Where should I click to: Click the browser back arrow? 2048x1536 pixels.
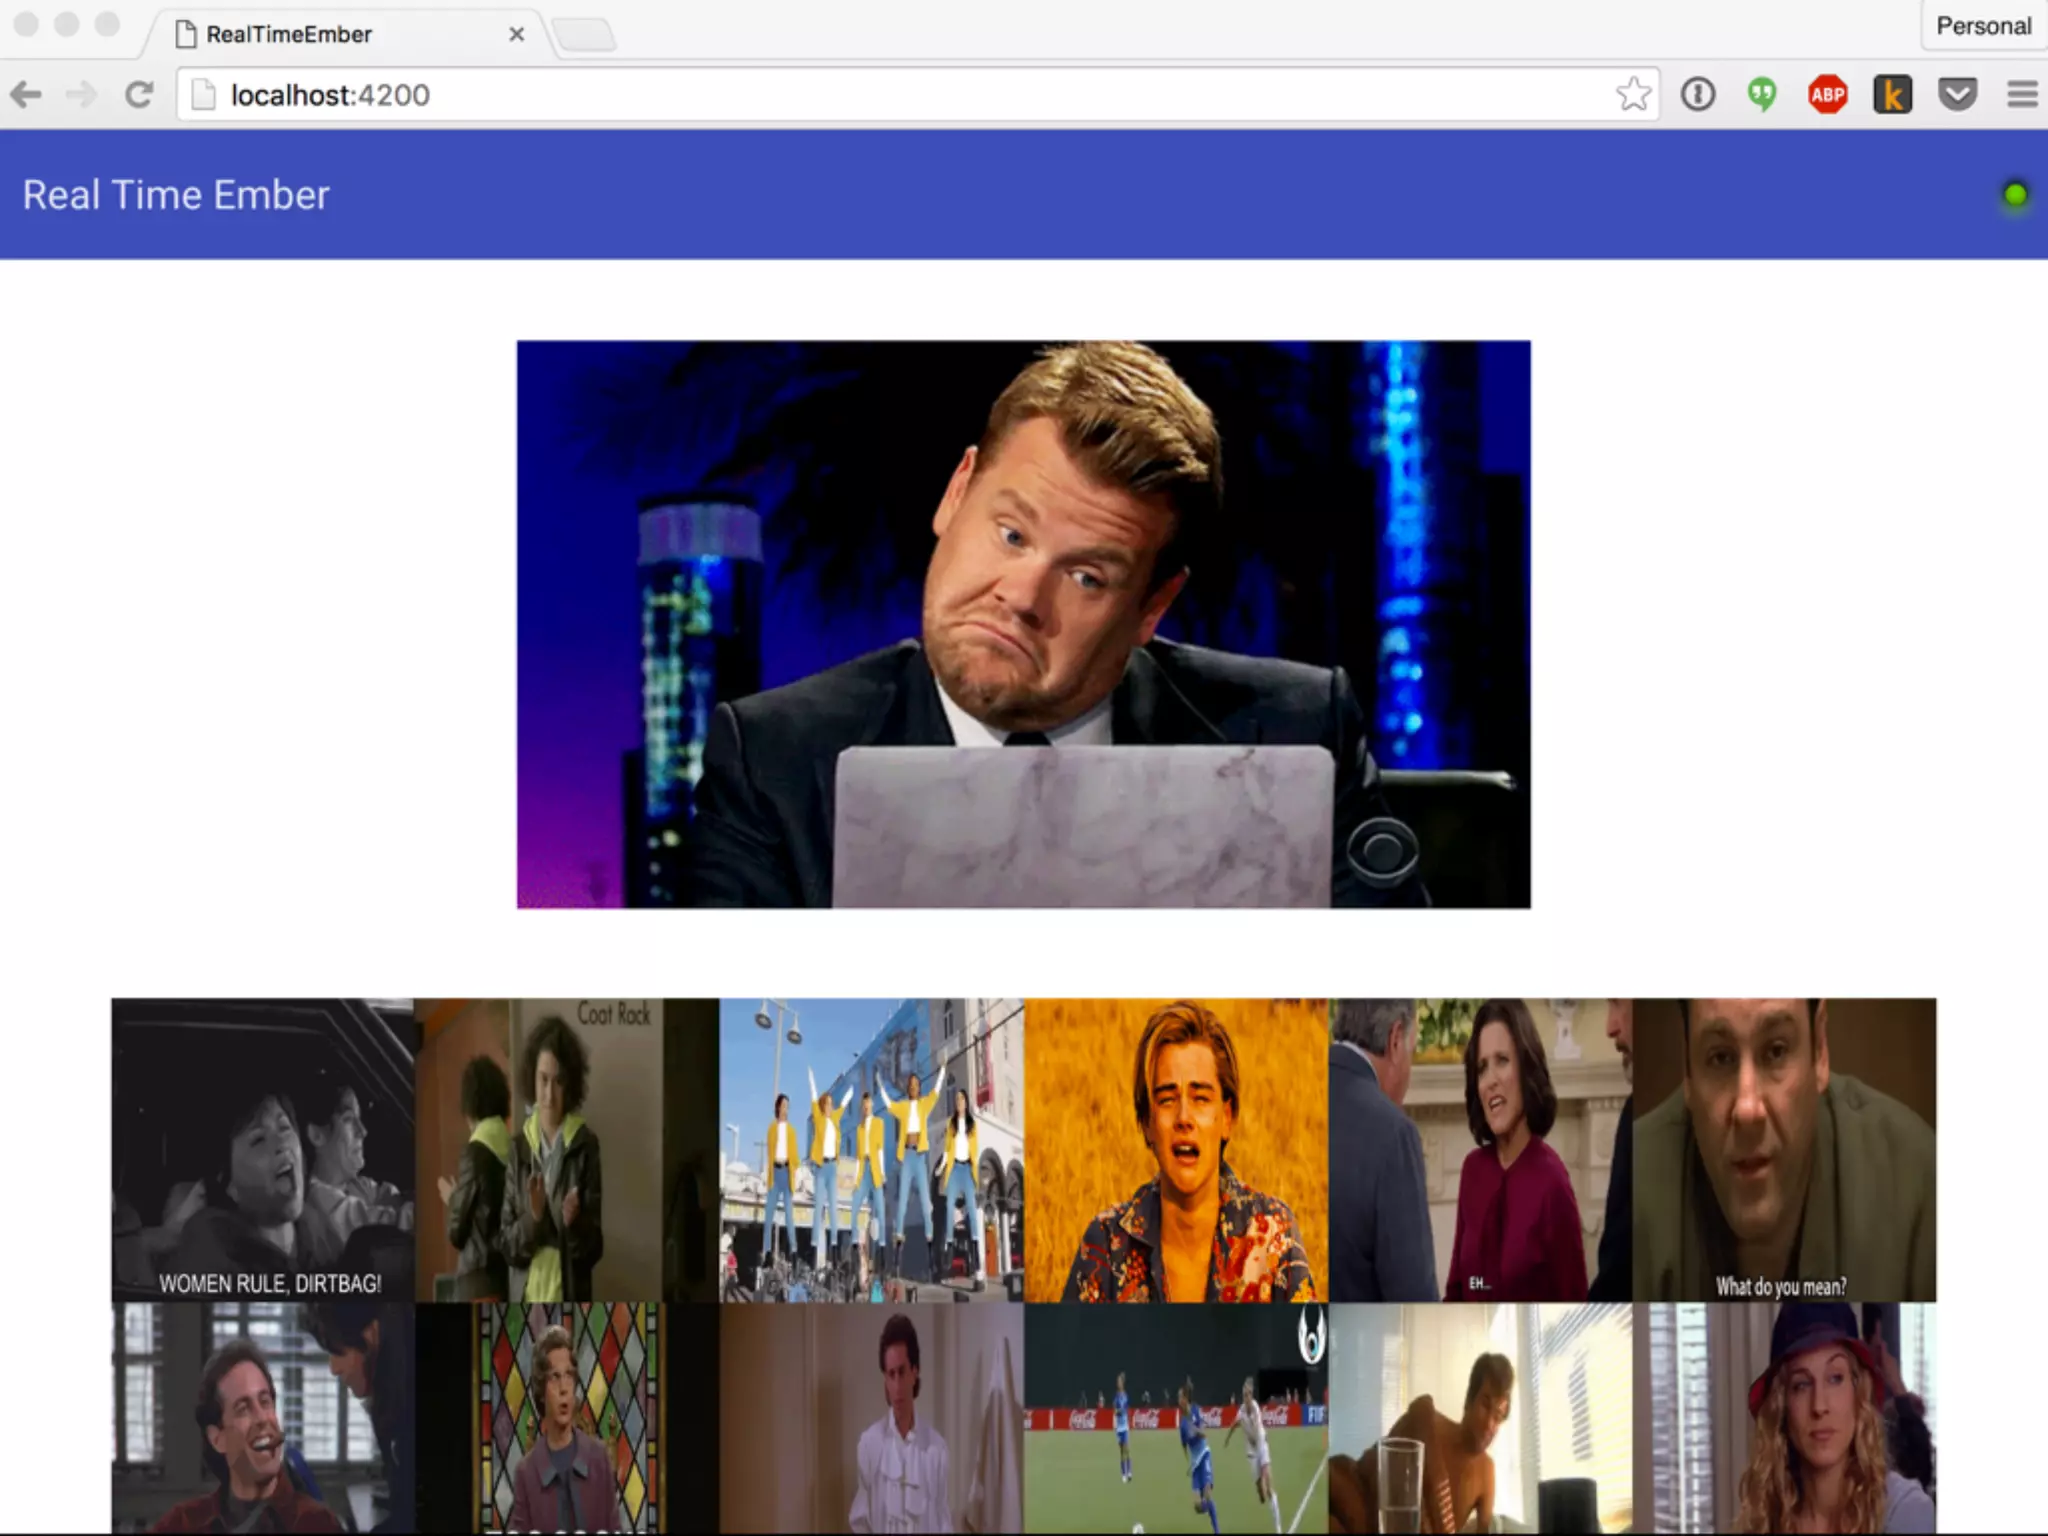coord(27,95)
